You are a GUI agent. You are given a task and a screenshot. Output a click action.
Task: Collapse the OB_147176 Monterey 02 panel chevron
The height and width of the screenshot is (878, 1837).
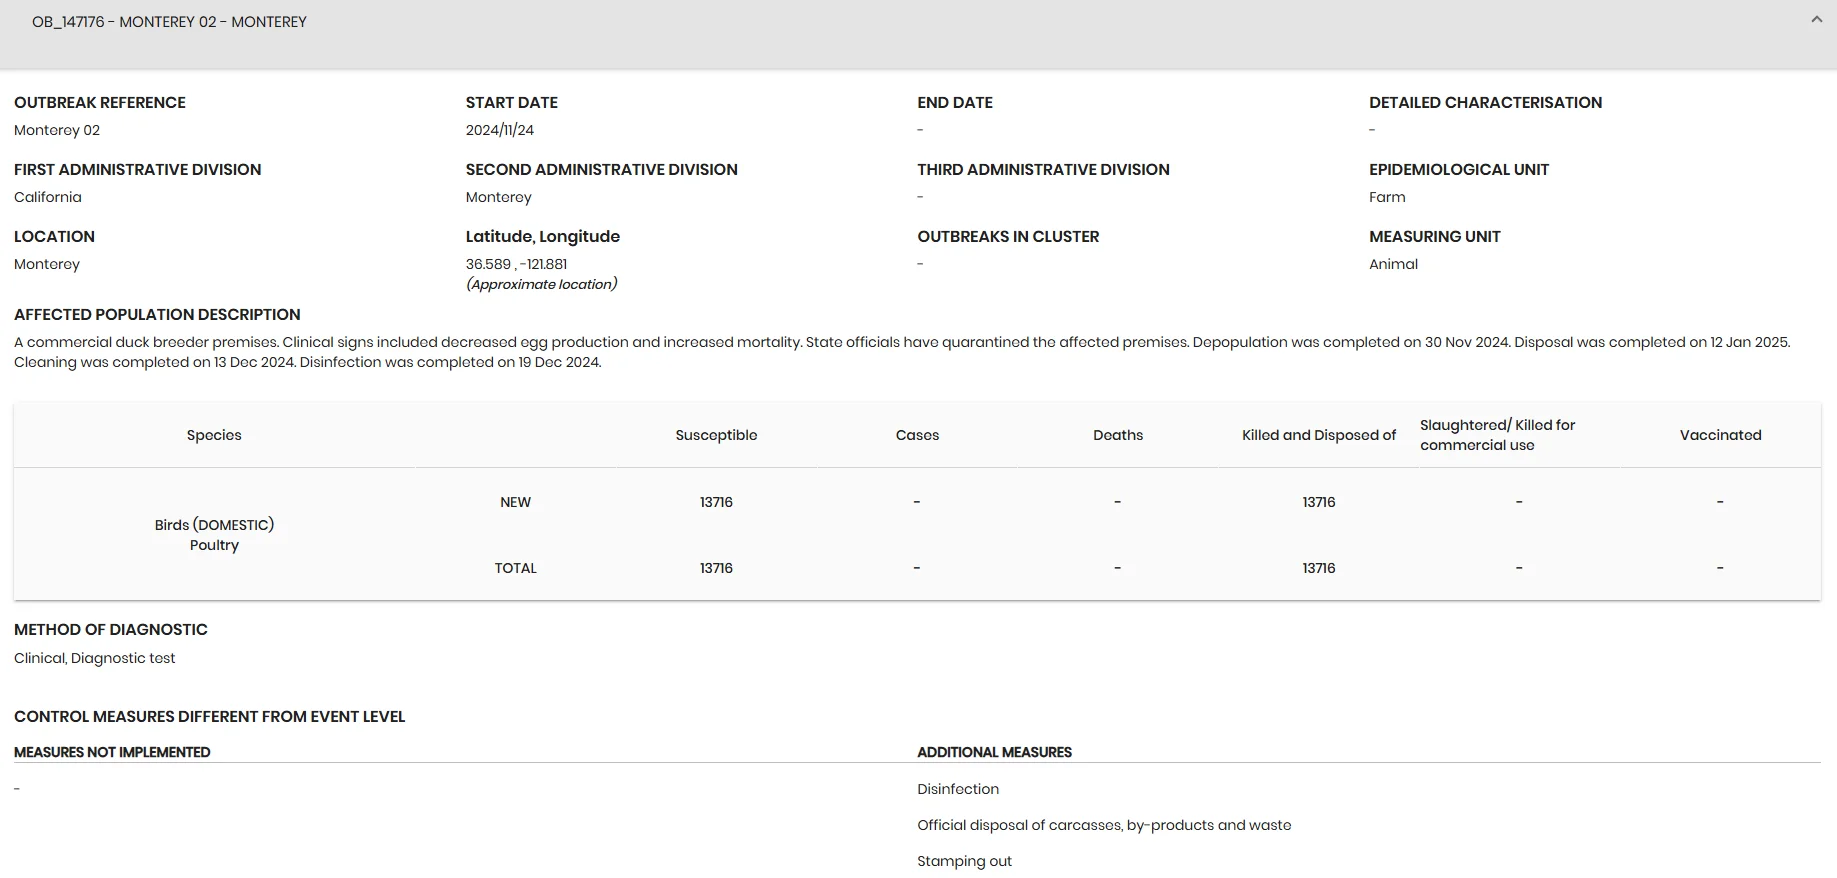pos(1816,20)
